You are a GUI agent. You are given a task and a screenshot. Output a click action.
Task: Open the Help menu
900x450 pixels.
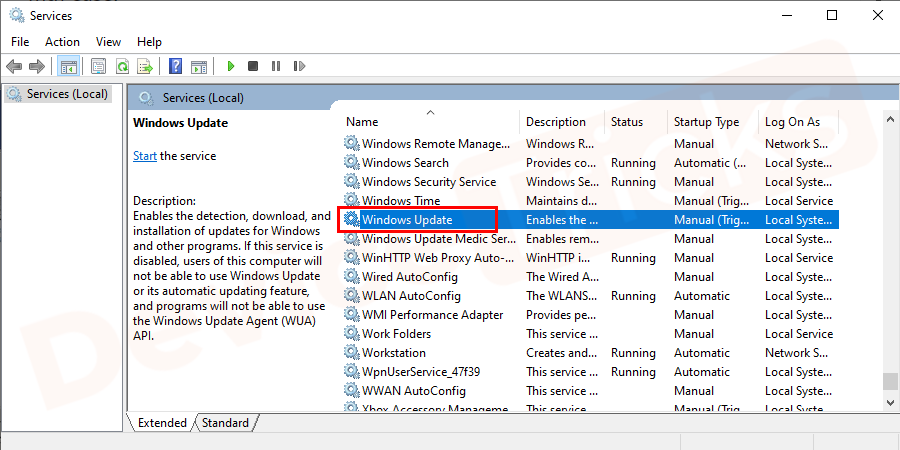(x=149, y=42)
